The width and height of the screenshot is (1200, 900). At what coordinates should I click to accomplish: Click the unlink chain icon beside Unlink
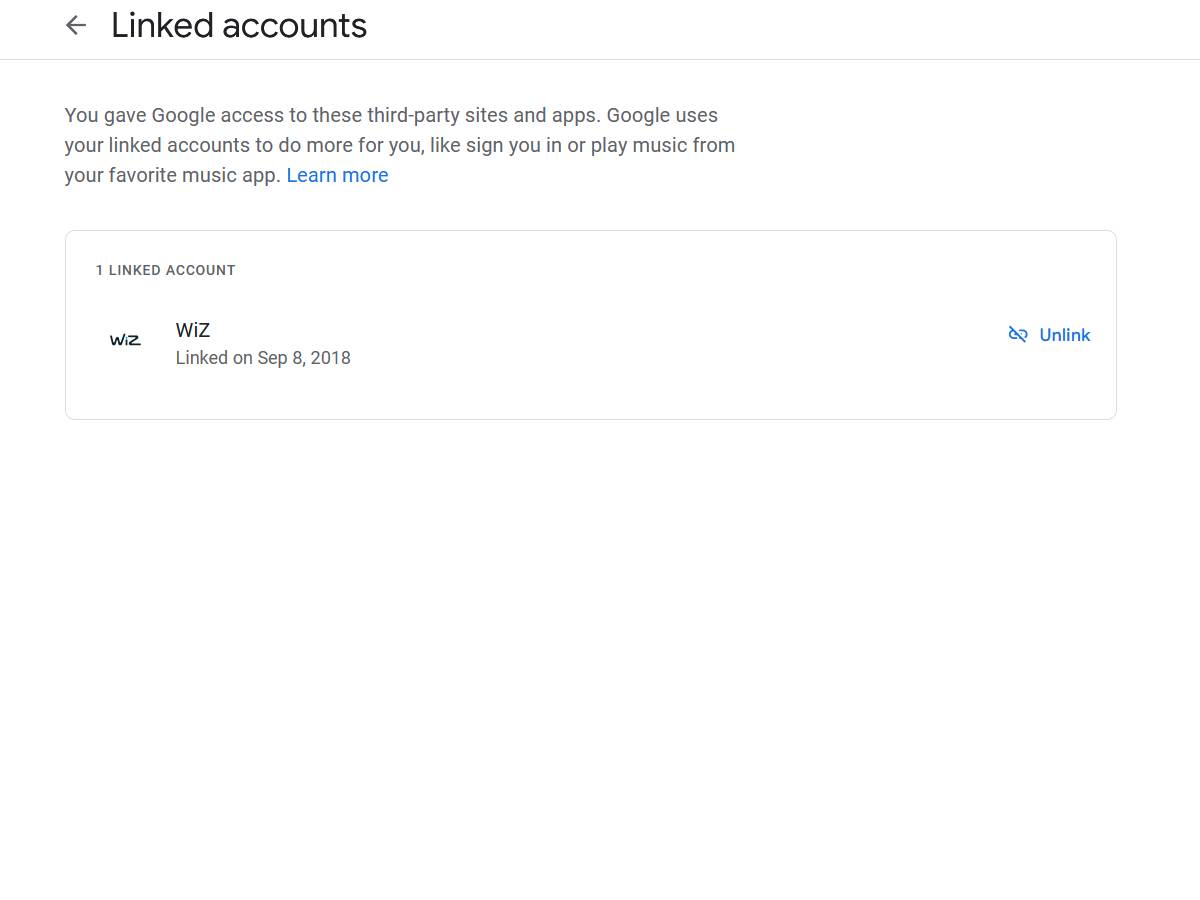pos(1018,334)
